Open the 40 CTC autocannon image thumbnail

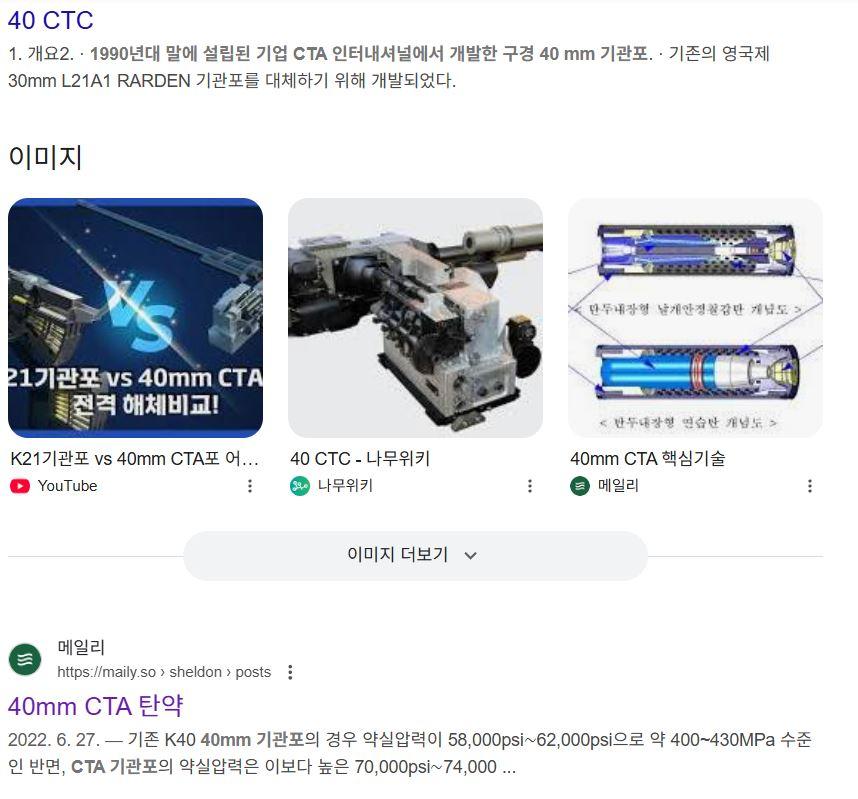point(415,318)
